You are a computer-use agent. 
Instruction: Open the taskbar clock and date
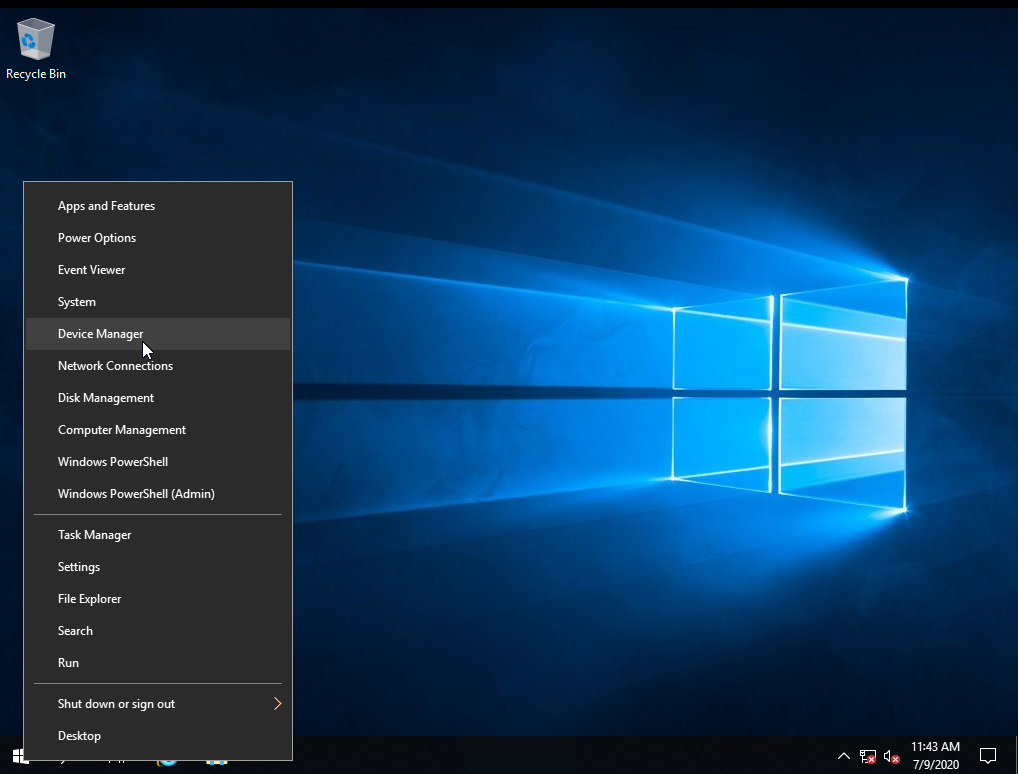coord(935,756)
